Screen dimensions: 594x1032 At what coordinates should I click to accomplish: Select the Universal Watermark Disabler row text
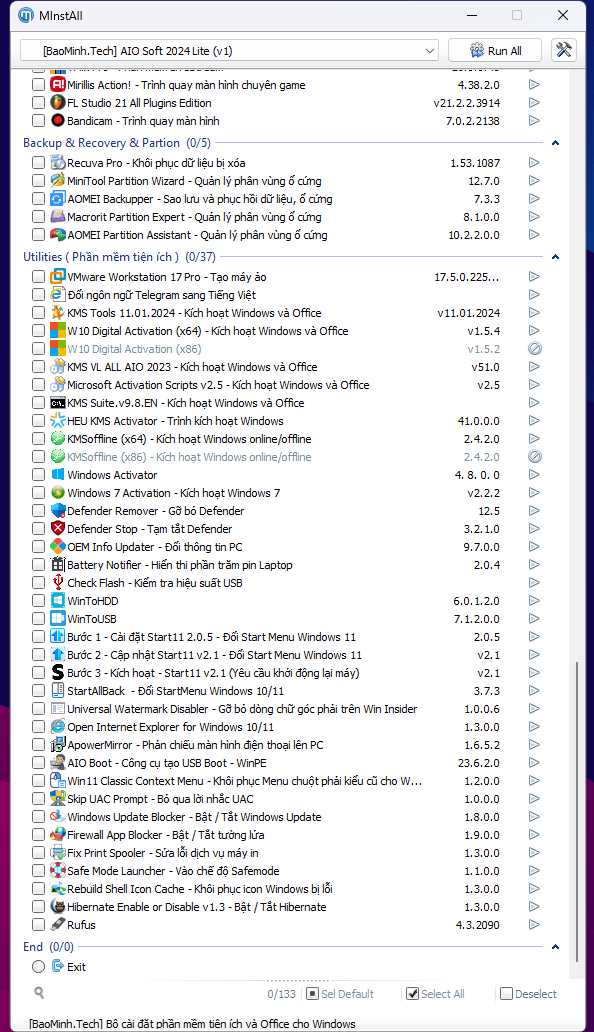[242, 709]
